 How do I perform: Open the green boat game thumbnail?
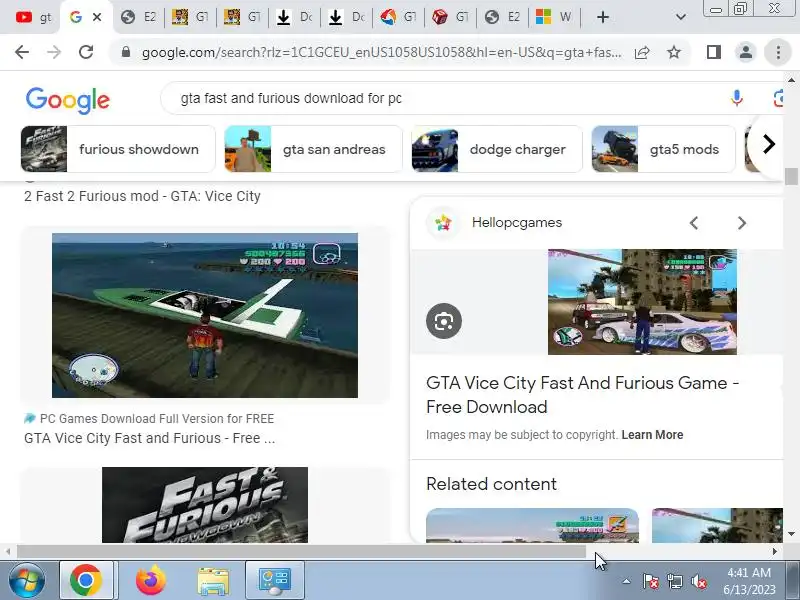pyautogui.click(x=205, y=315)
